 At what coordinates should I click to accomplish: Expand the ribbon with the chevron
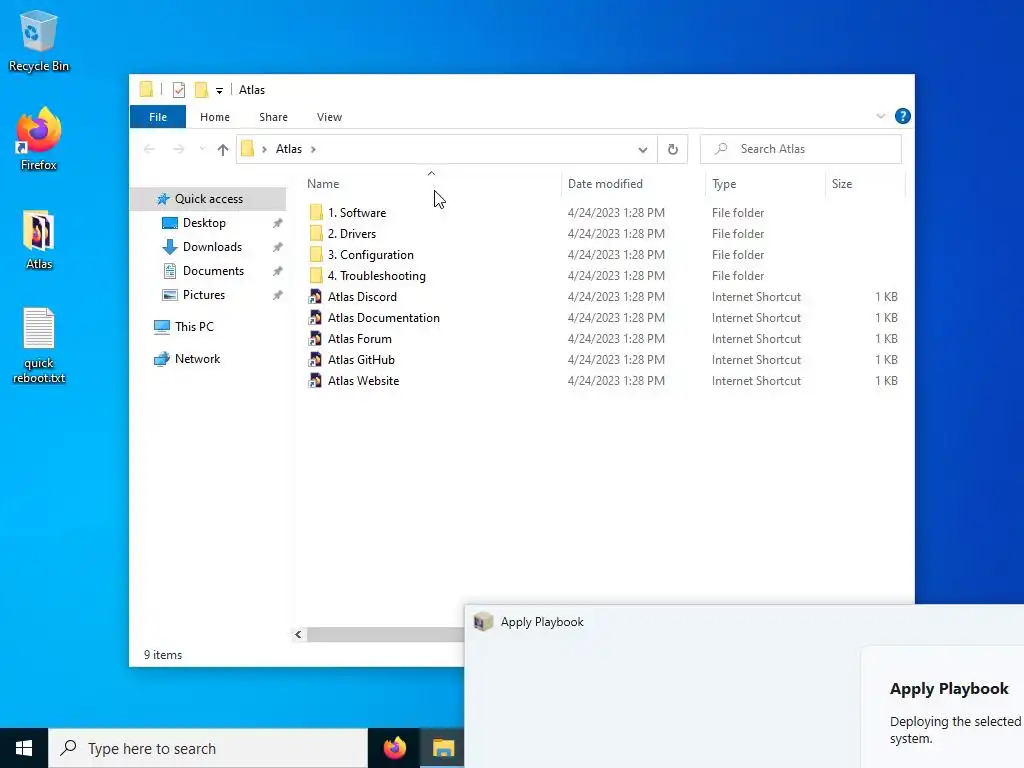(880, 116)
